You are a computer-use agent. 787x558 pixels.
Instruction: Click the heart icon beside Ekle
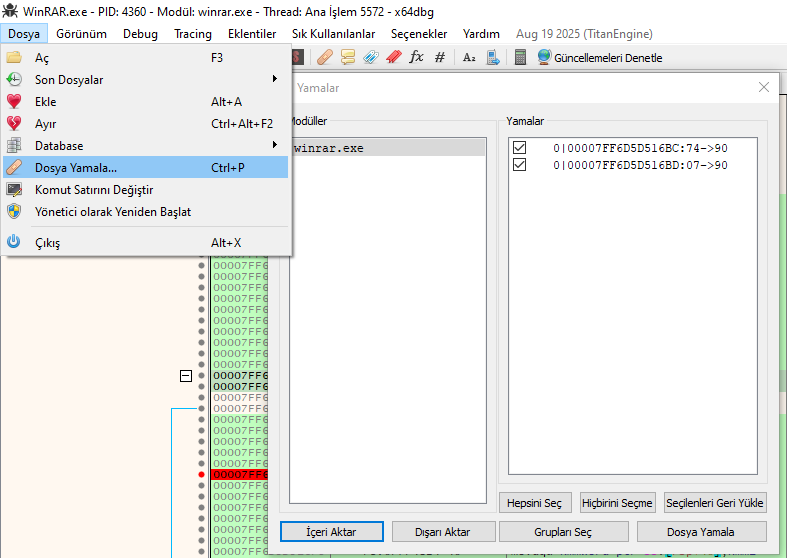click(14, 101)
